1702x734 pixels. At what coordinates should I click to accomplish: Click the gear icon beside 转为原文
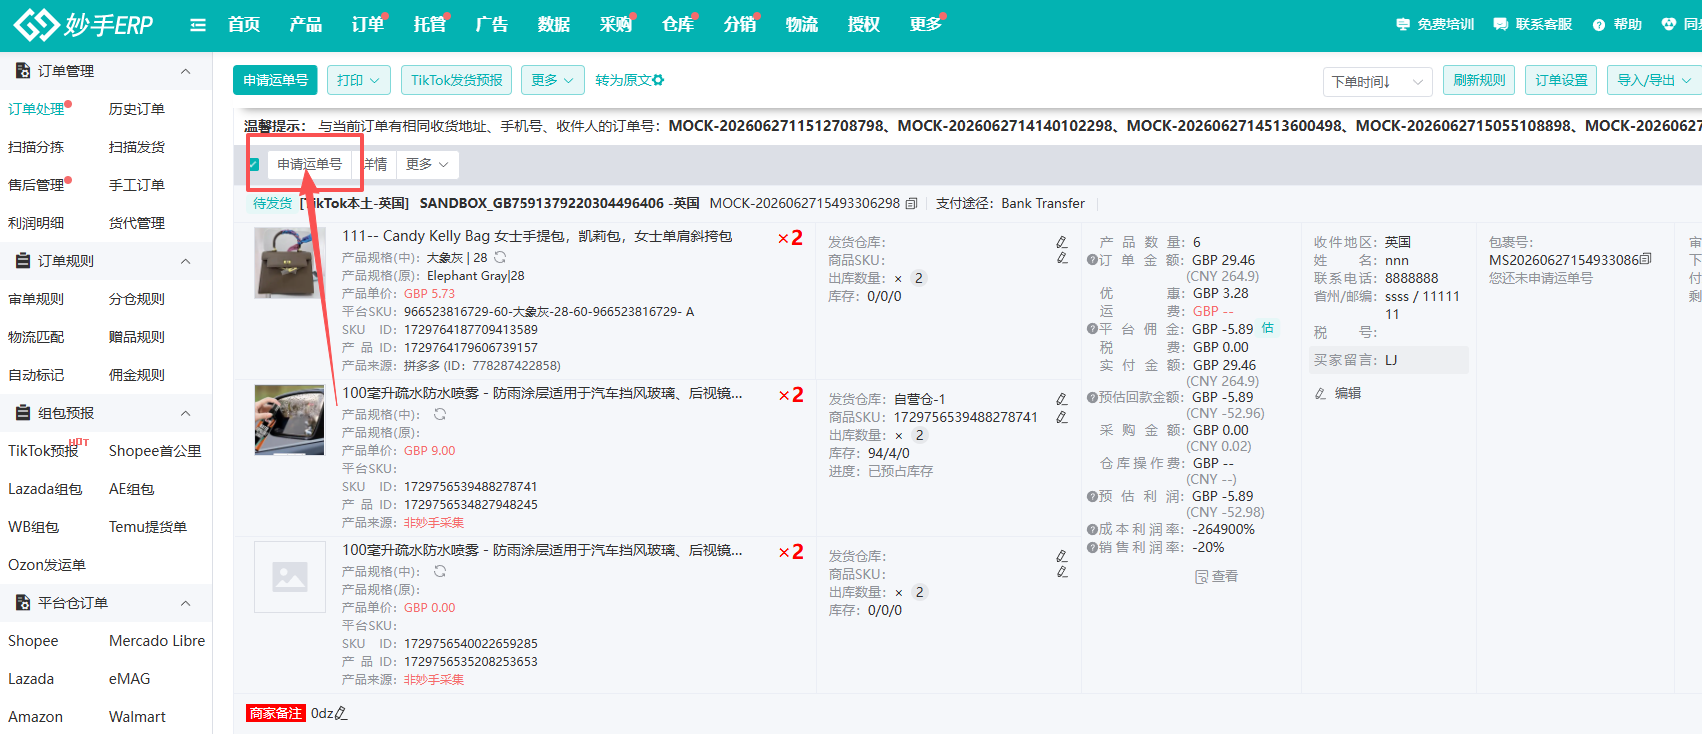coord(658,80)
